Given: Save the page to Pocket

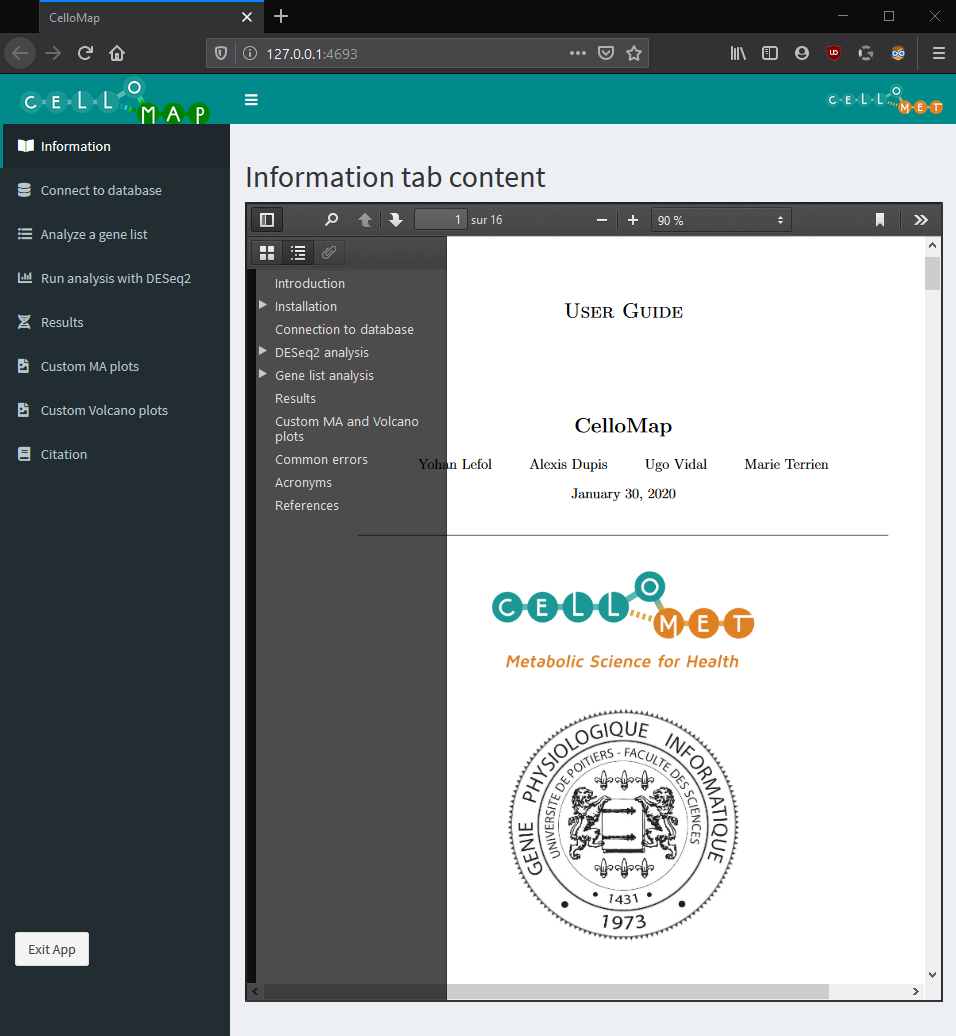Looking at the screenshot, I should click(x=606, y=54).
